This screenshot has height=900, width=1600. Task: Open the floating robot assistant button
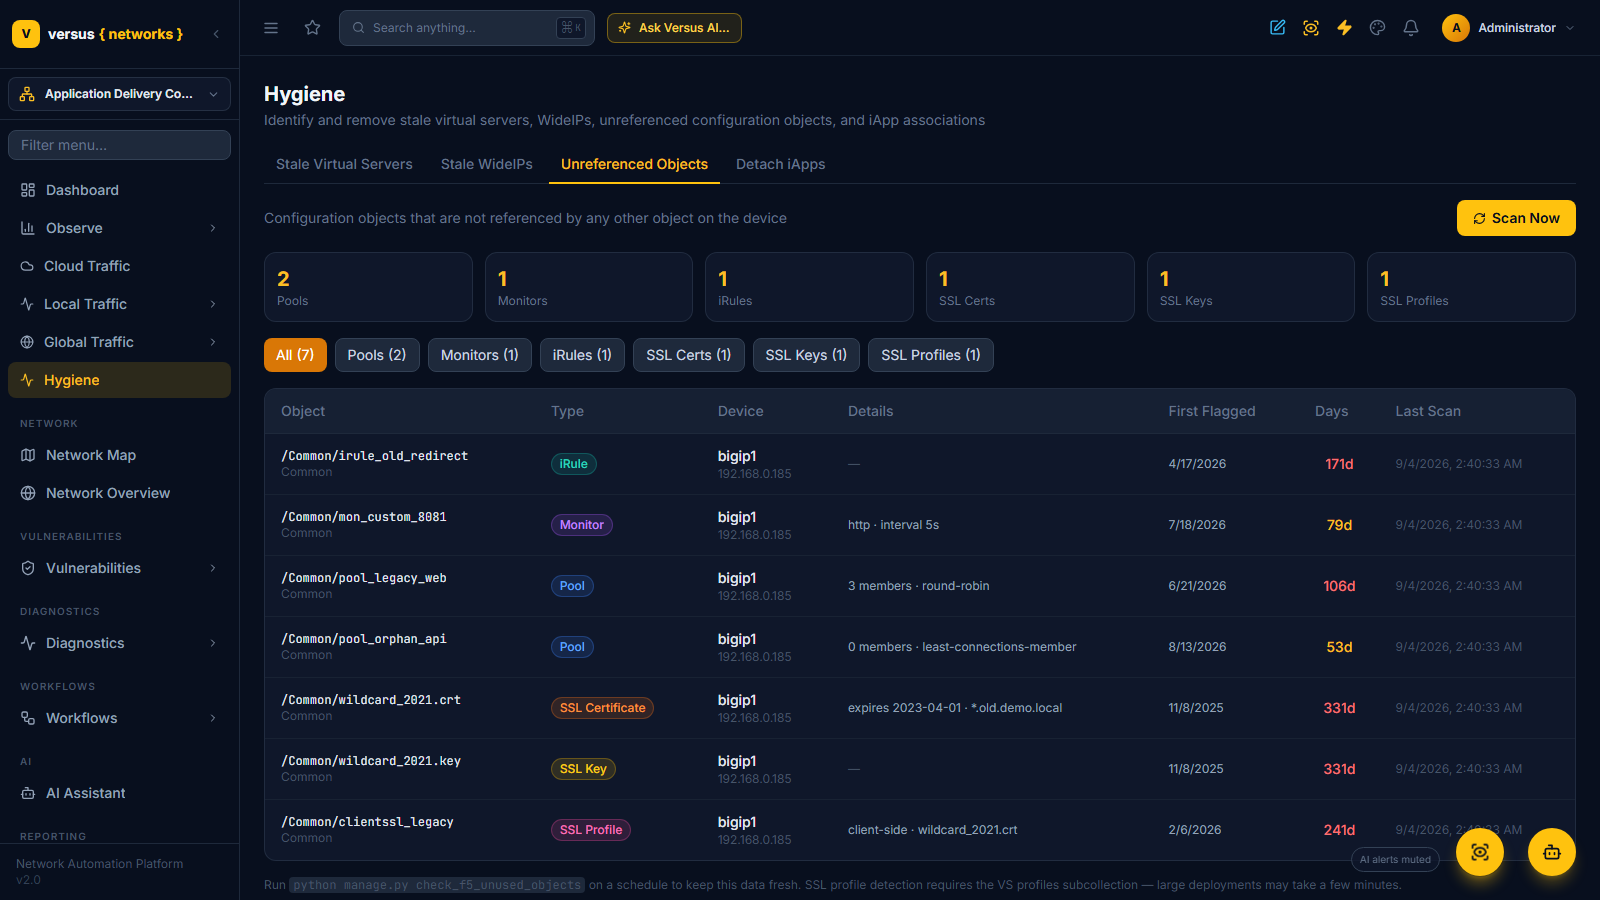point(1552,852)
